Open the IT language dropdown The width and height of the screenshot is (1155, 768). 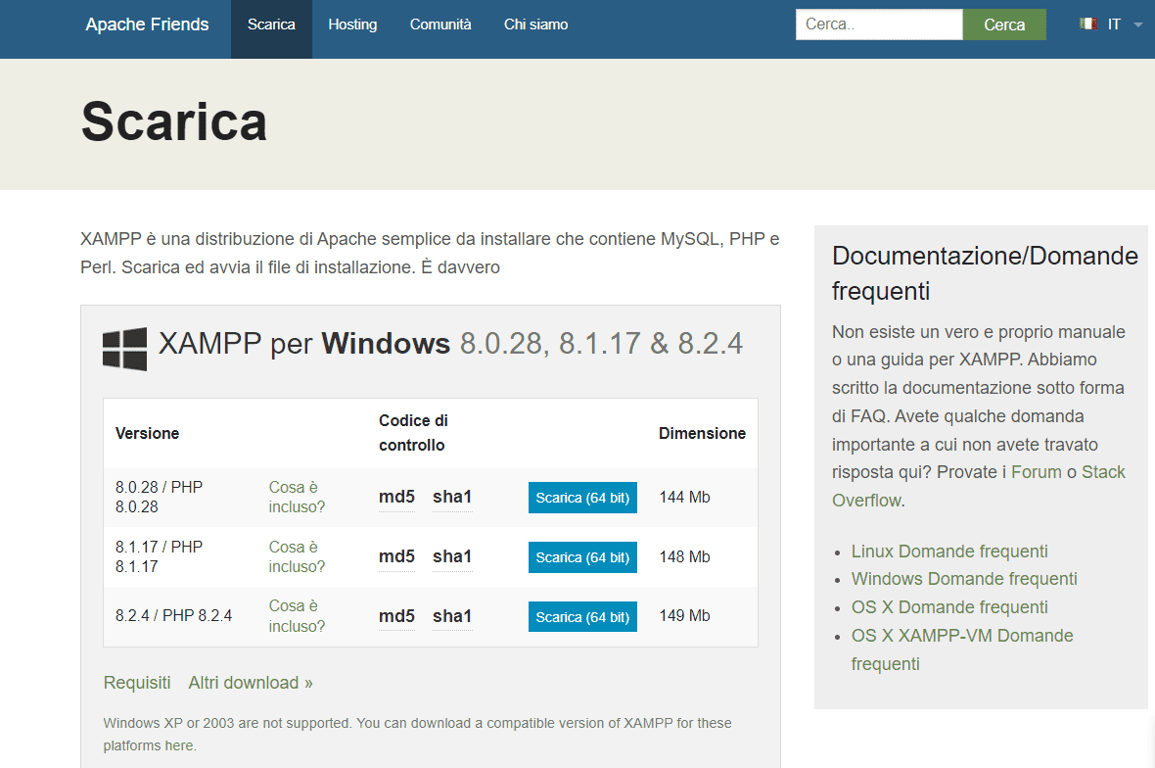[1115, 24]
